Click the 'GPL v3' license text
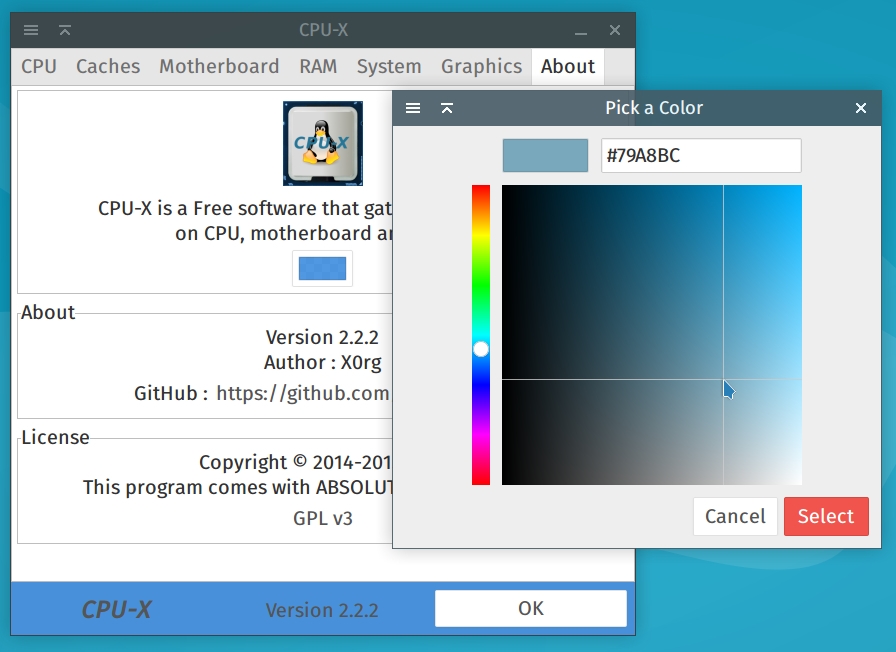Viewport: 896px width, 652px height. pyautogui.click(x=323, y=518)
